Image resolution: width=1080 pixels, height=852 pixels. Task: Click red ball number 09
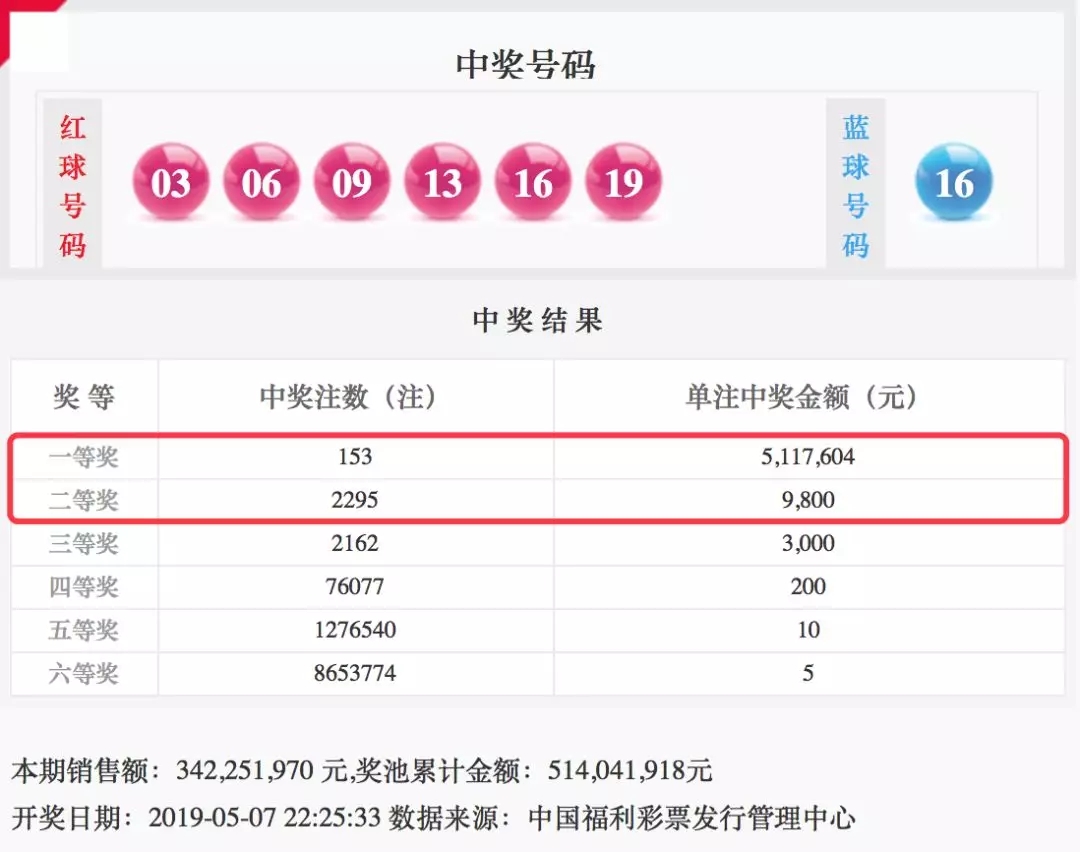pos(352,182)
